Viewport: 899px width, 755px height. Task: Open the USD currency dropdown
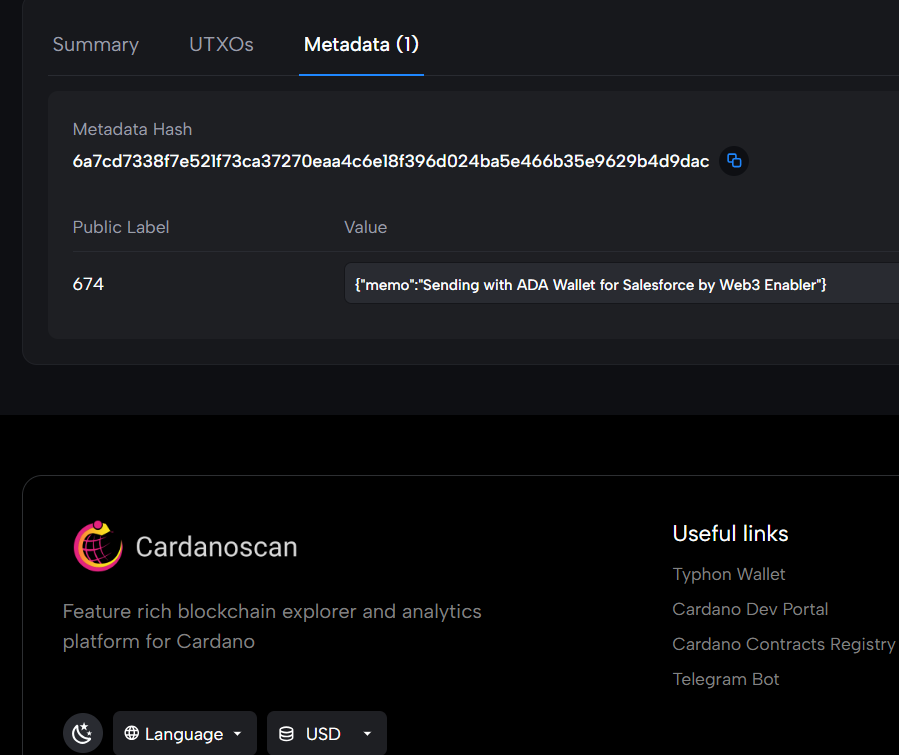(x=327, y=733)
